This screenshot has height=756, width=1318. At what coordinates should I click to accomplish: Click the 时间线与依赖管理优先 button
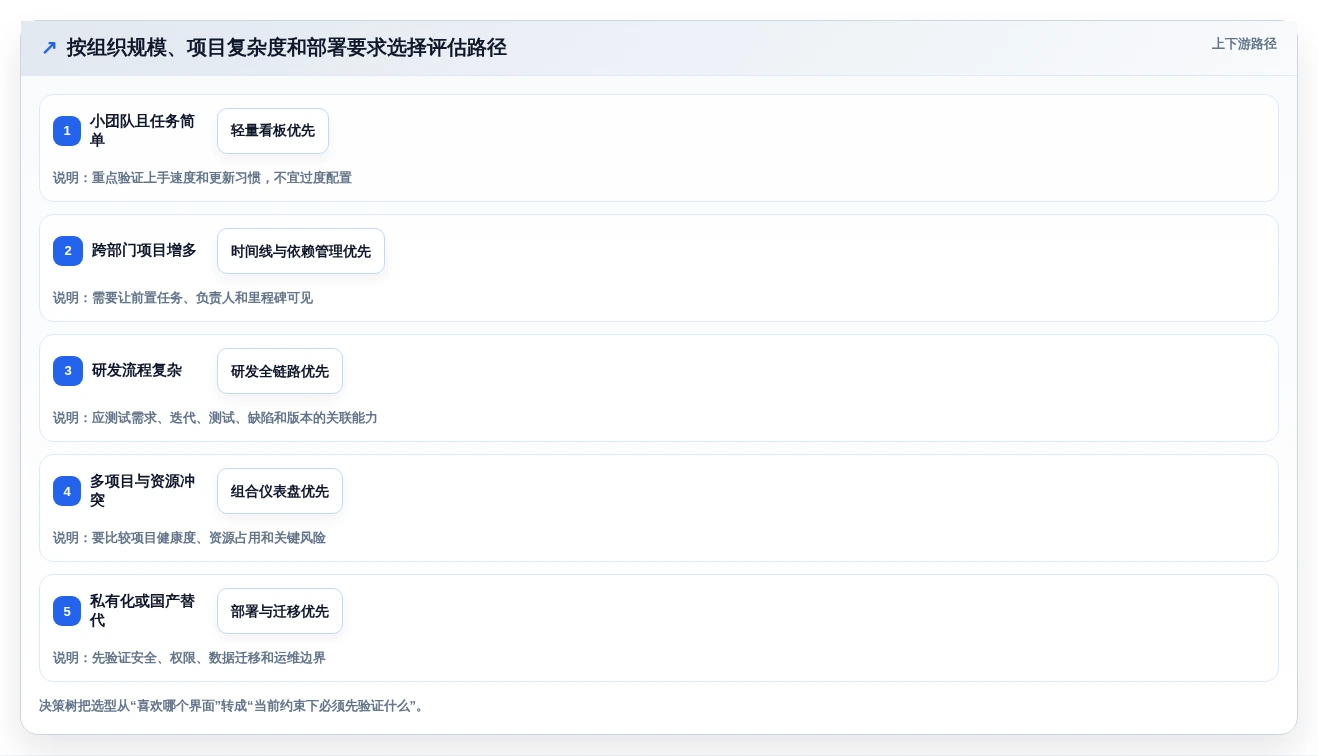(x=301, y=251)
